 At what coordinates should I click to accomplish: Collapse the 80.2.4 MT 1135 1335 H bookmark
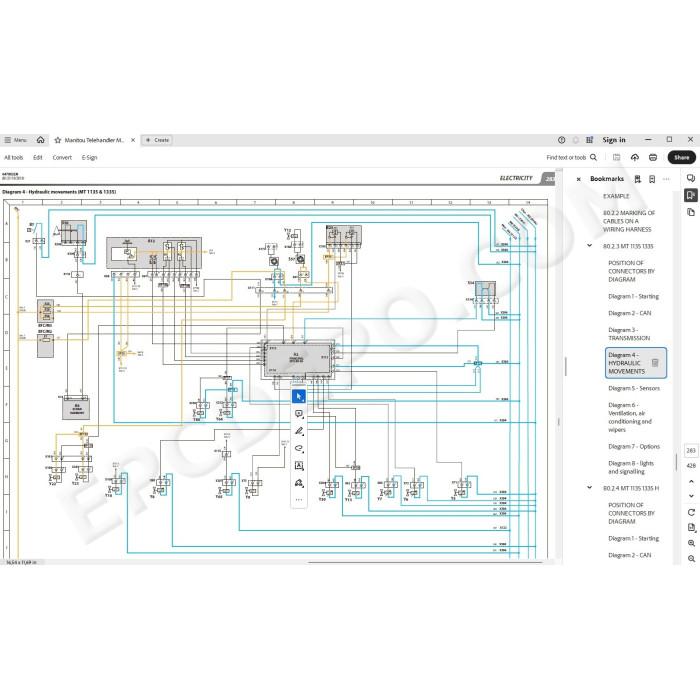tap(589, 488)
